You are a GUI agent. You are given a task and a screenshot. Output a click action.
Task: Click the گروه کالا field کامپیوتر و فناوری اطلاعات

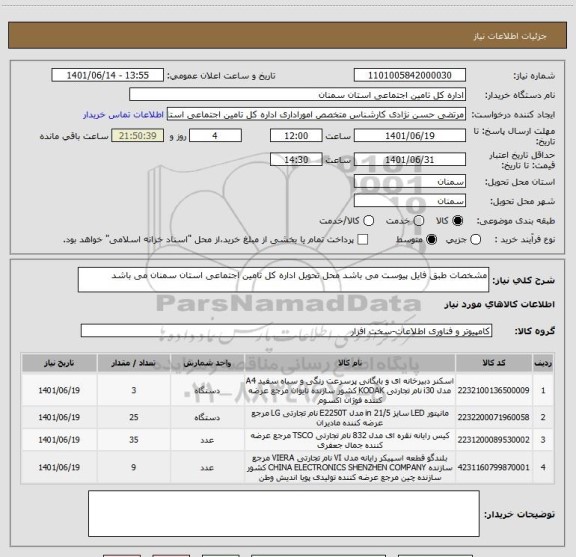(x=286, y=331)
